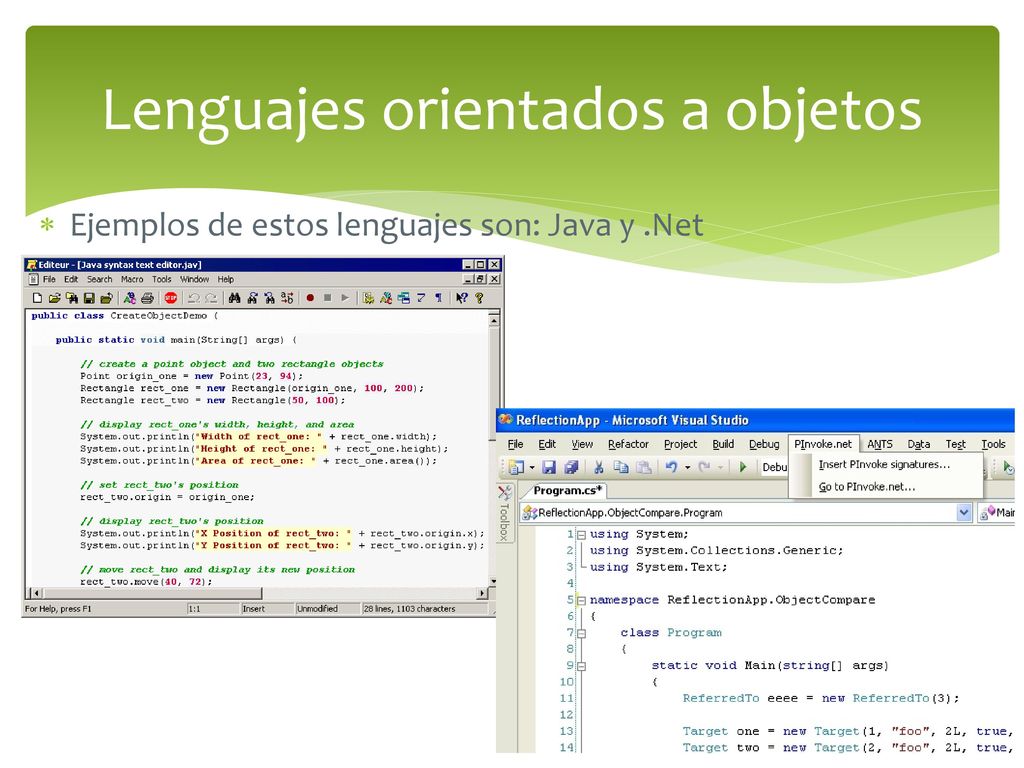The image size is (1024, 768).
Task: Select the Program.cs tab
Action: pos(567,490)
